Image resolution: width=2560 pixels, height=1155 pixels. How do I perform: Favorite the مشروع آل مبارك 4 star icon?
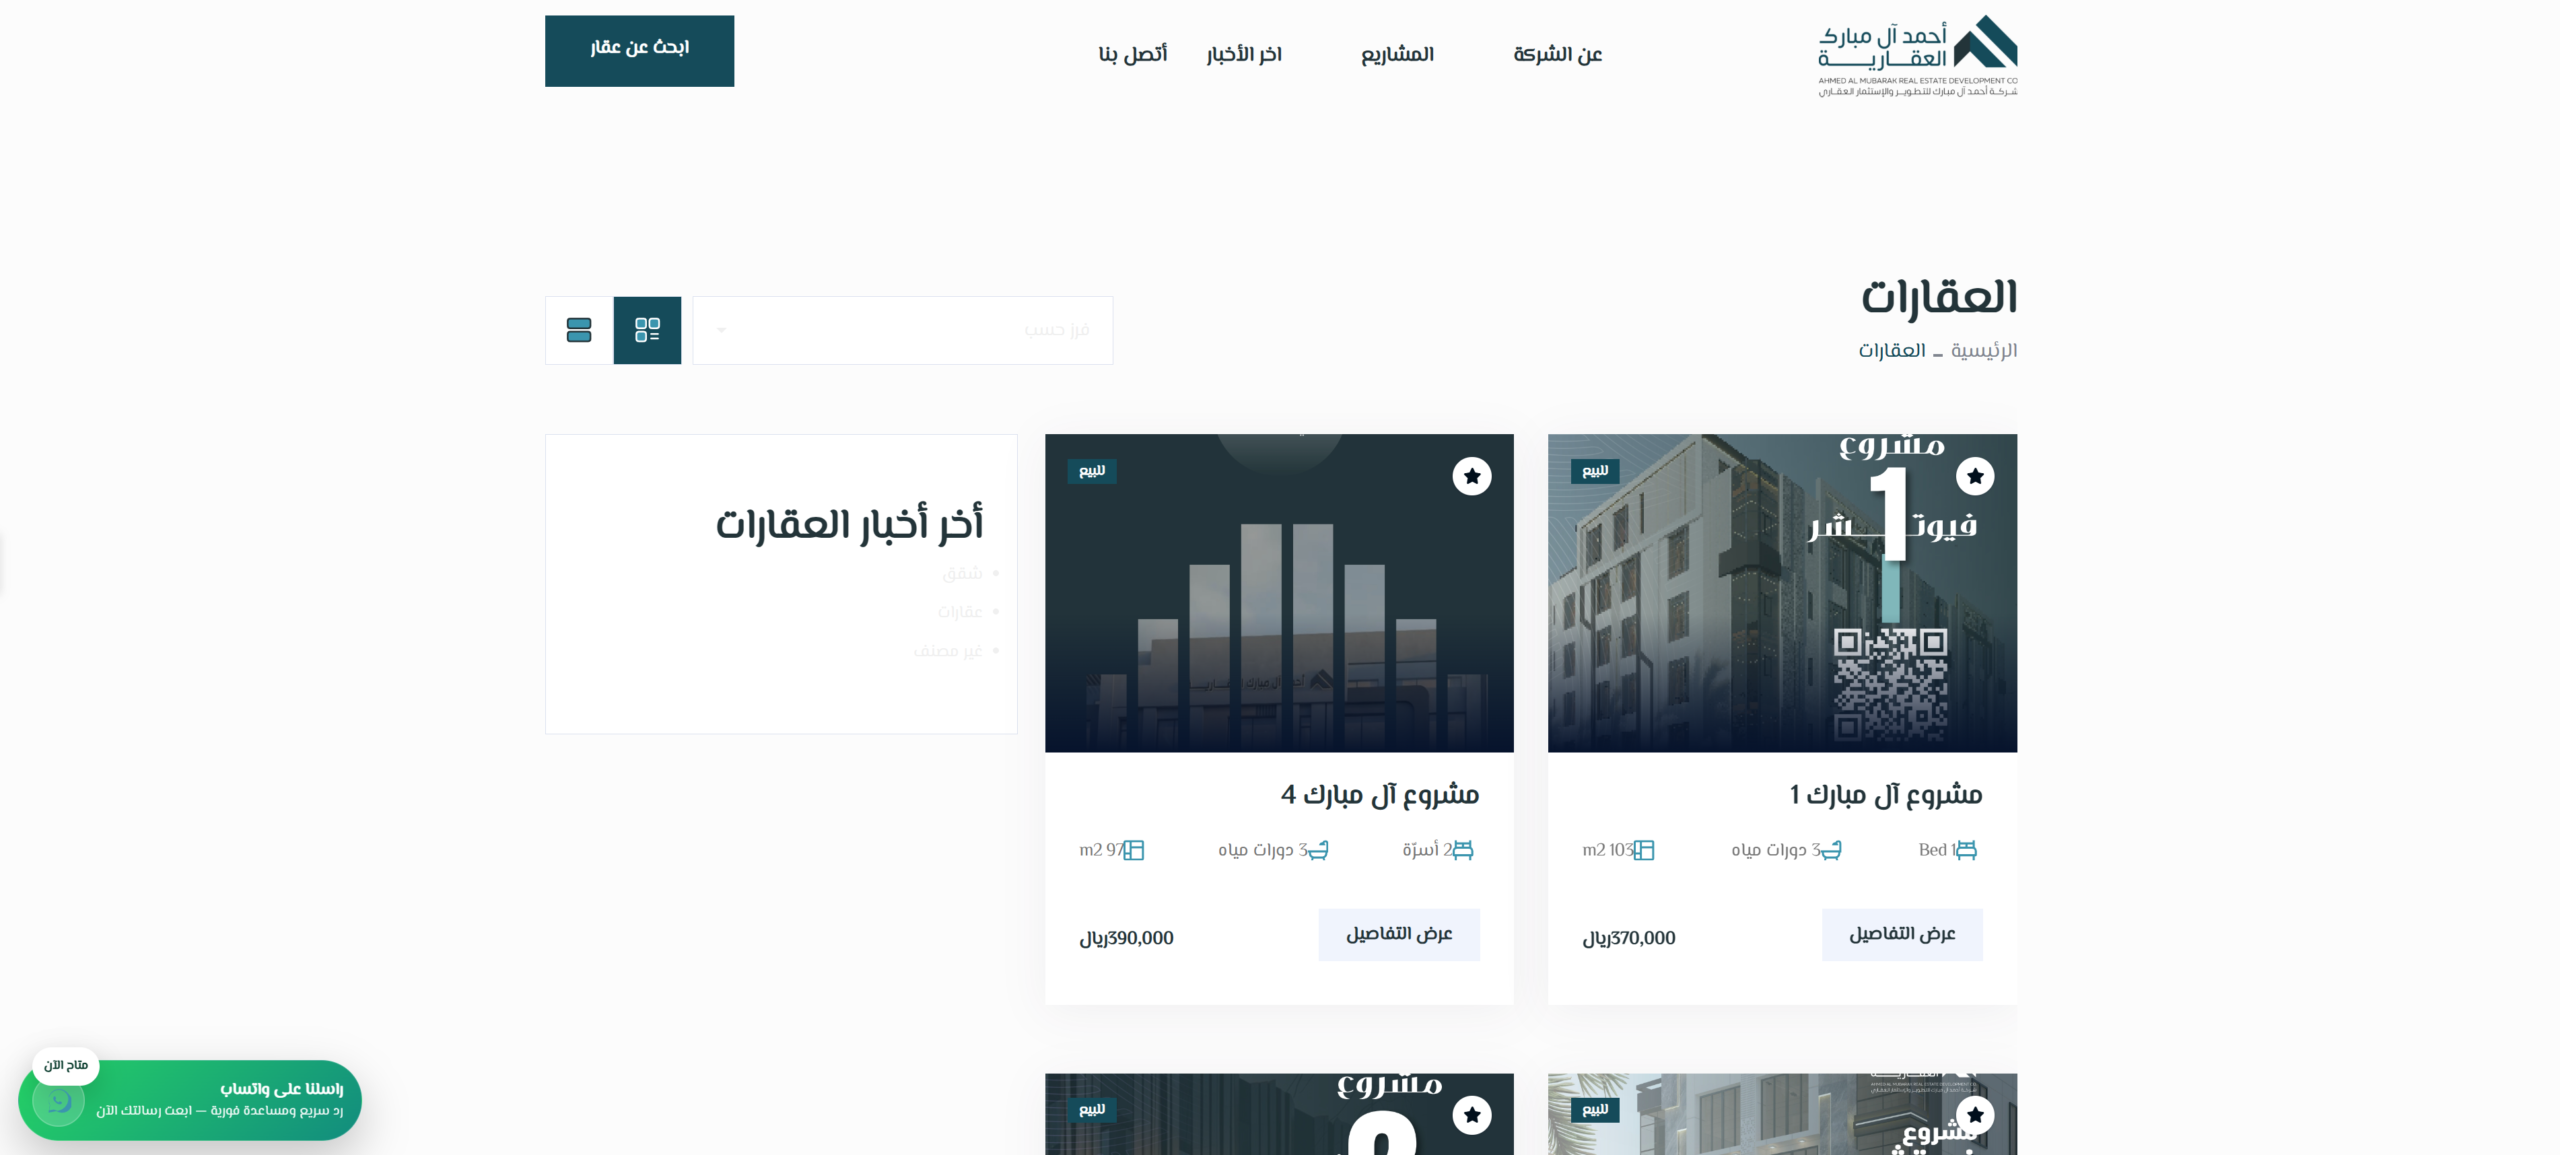[1471, 476]
